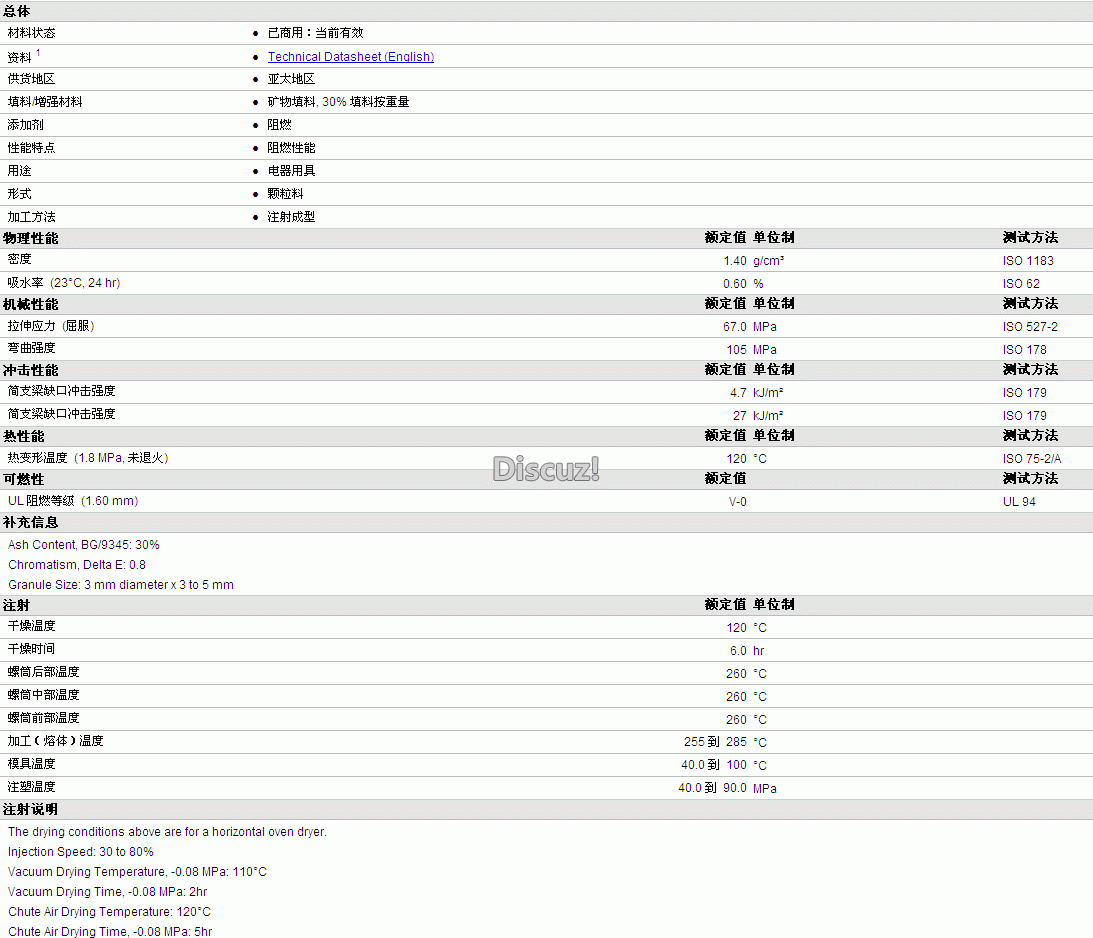Select the V-0 flammability rating
Screen dimensions: 1093x938
click(x=737, y=502)
